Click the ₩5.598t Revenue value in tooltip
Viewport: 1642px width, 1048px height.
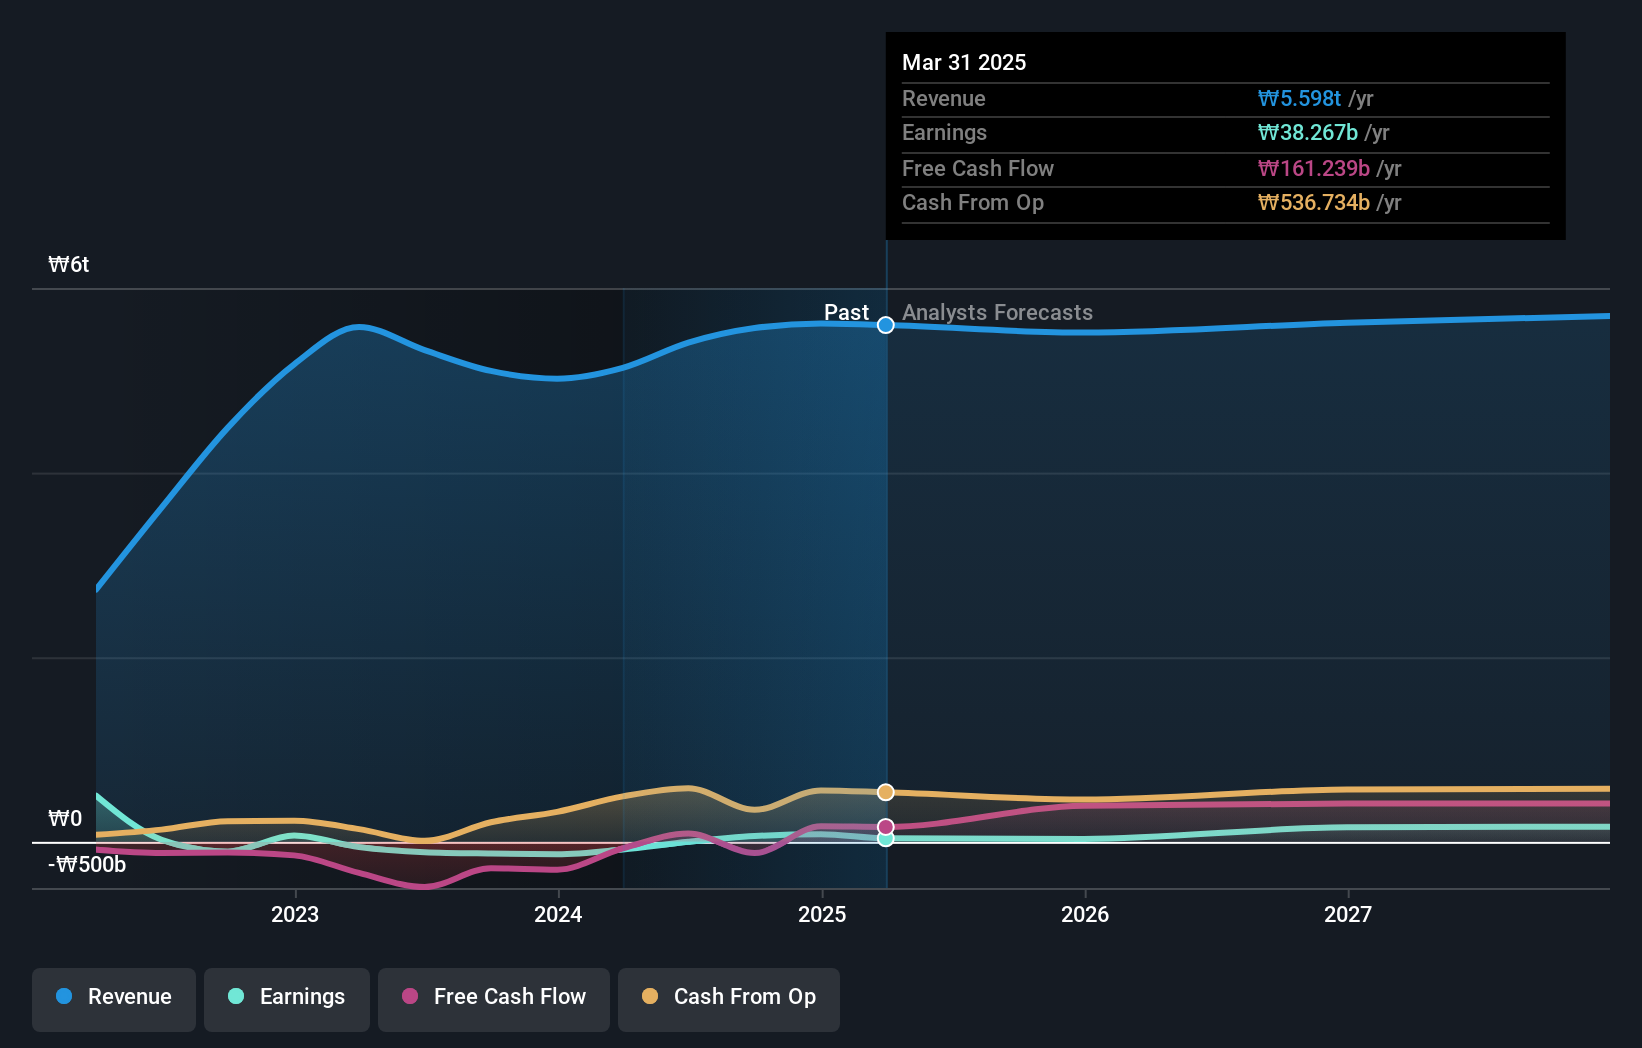[1298, 99]
